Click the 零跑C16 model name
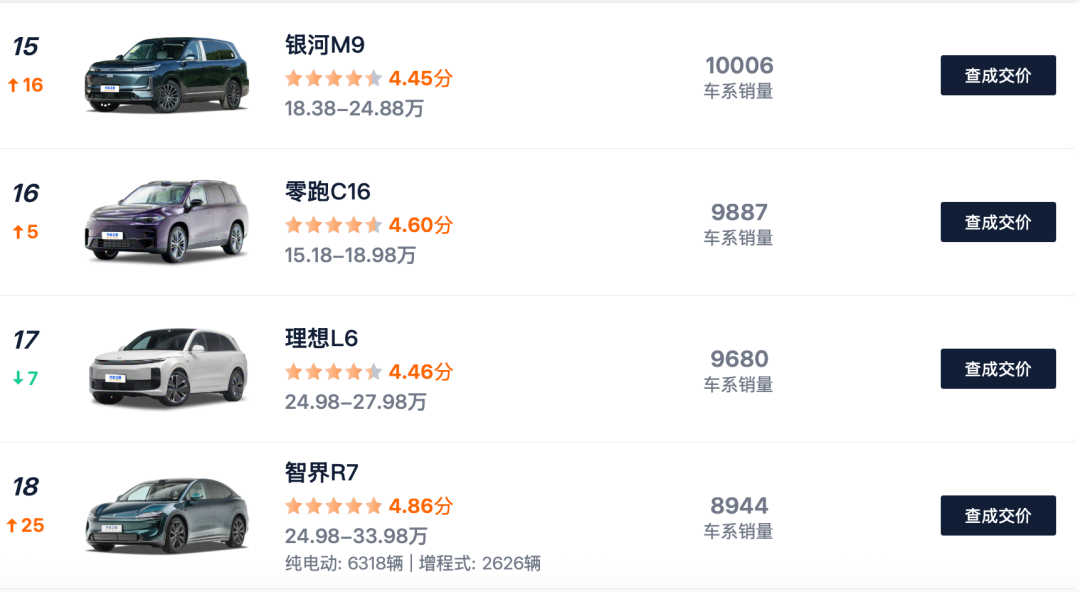The width and height of the screenshot is (1080, 592). click(328, 192)
